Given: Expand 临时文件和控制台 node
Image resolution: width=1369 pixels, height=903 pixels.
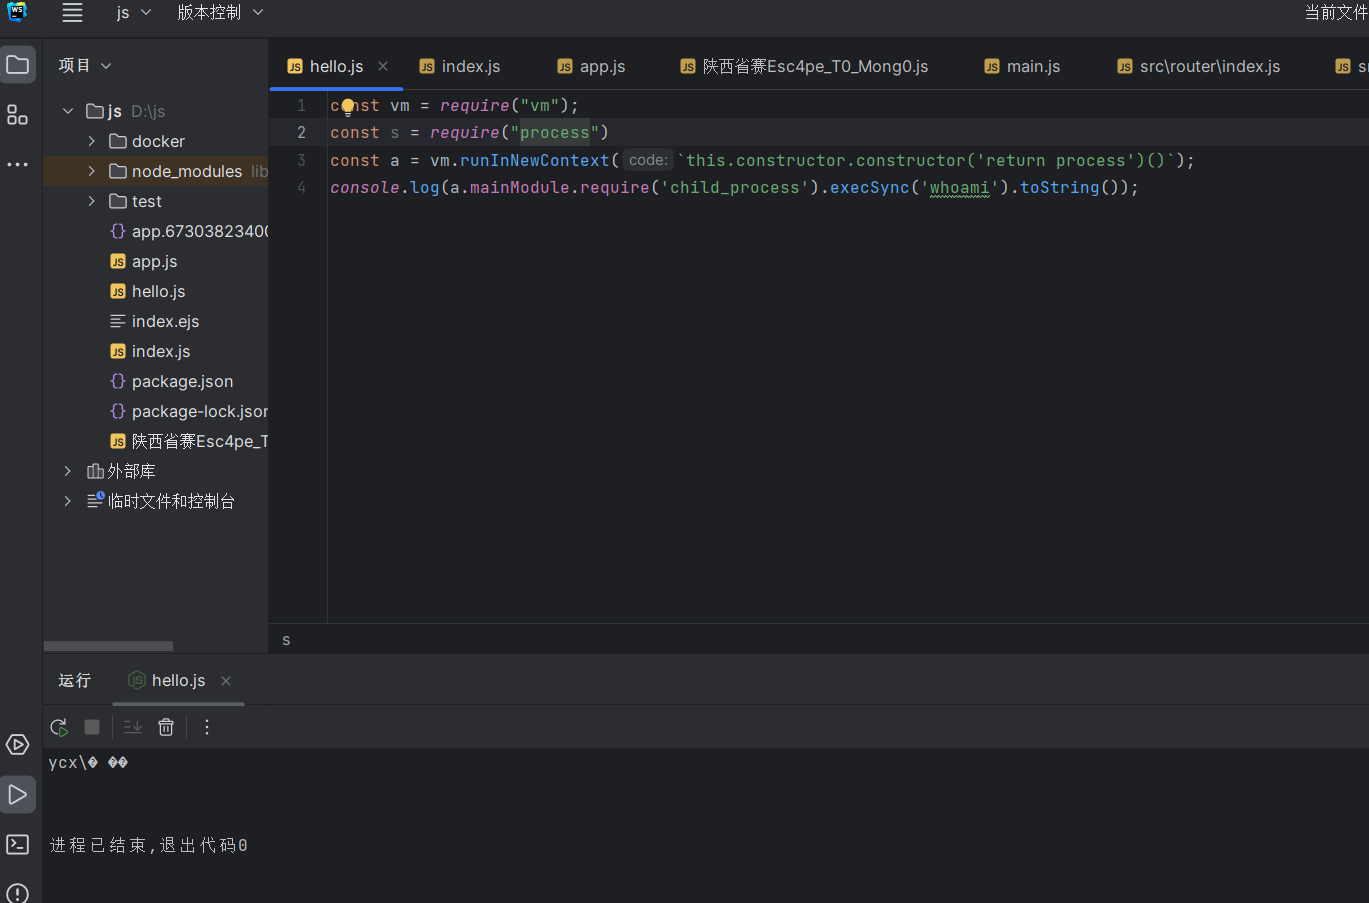Looking at the screenshot, I should pos(68,501).
